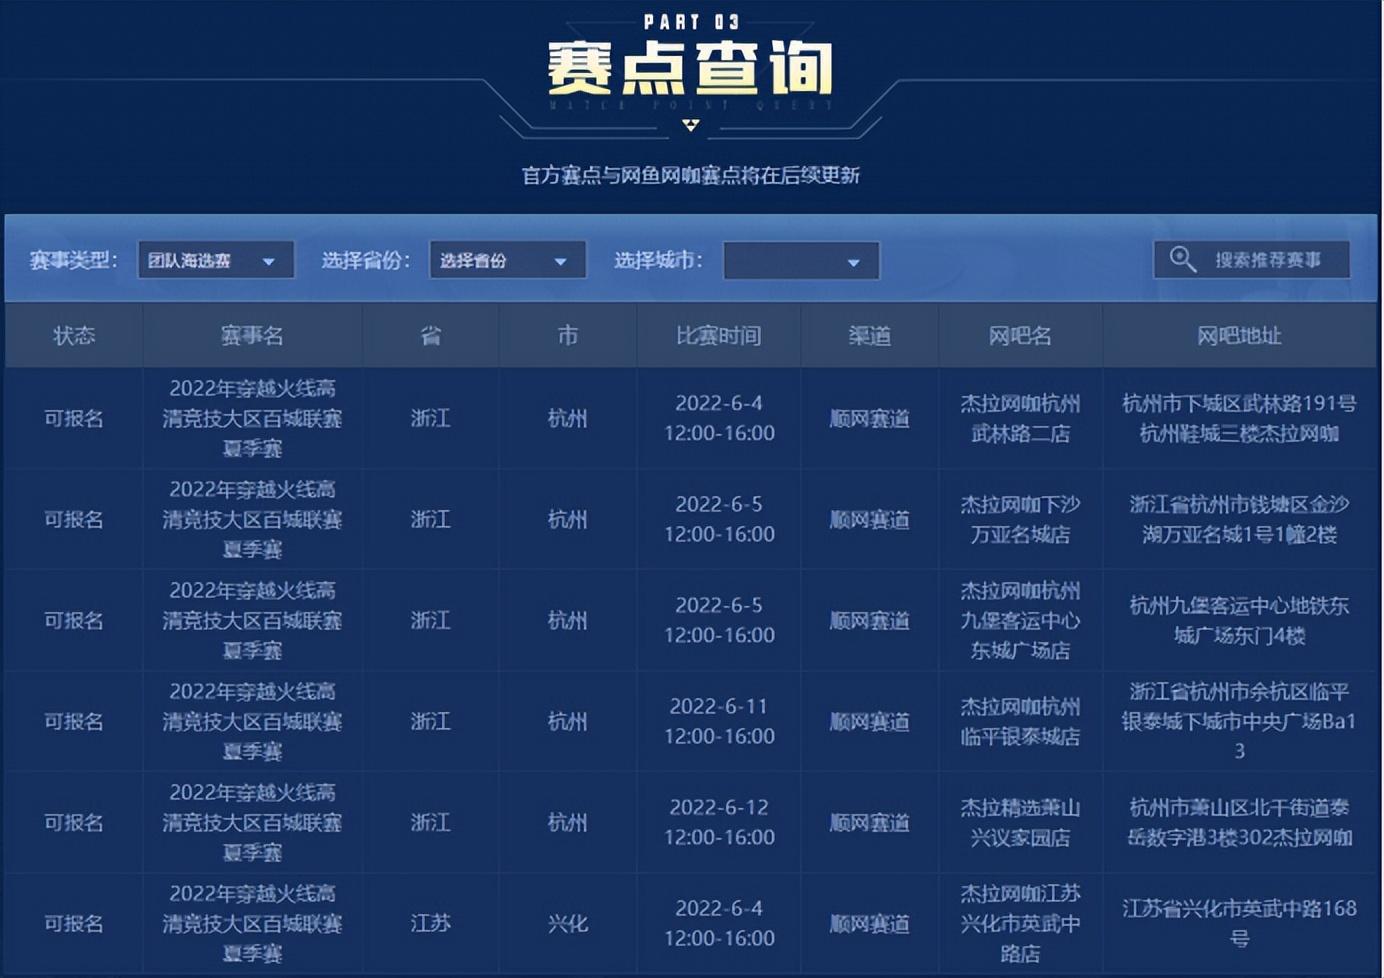Click 顺网赛道 in the 2022-6-12 row
The image size is (1384, 978).
coord(869,823)
